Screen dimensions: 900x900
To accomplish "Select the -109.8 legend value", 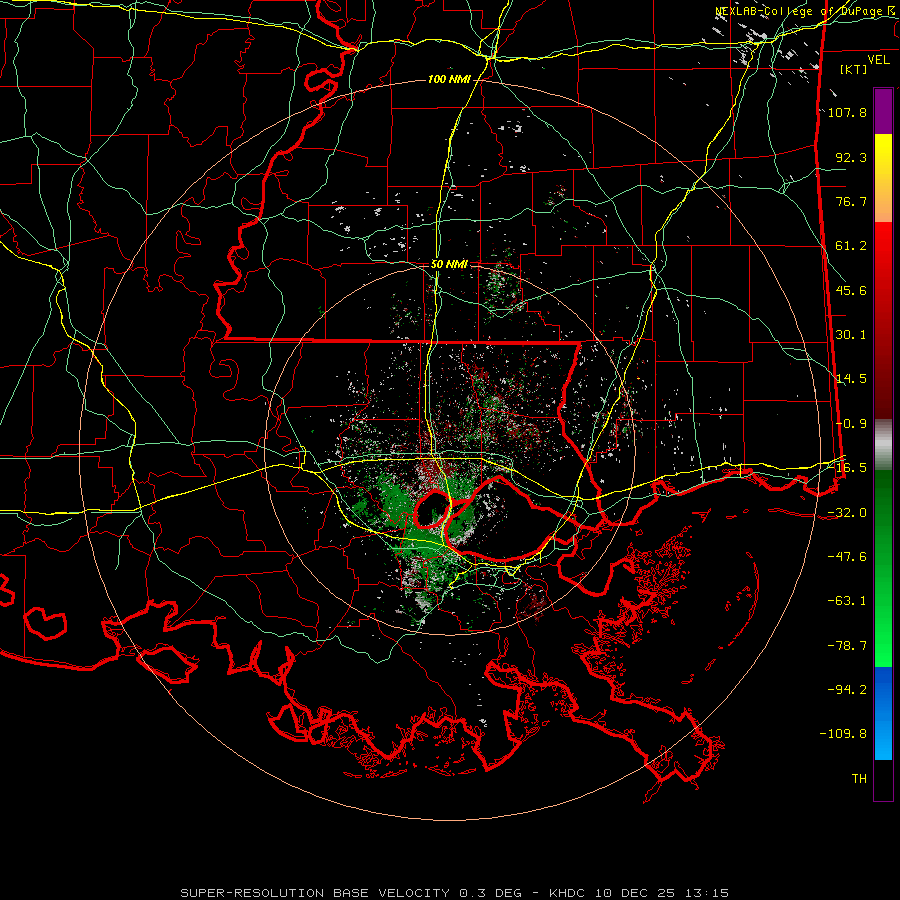I will (843, 734).
